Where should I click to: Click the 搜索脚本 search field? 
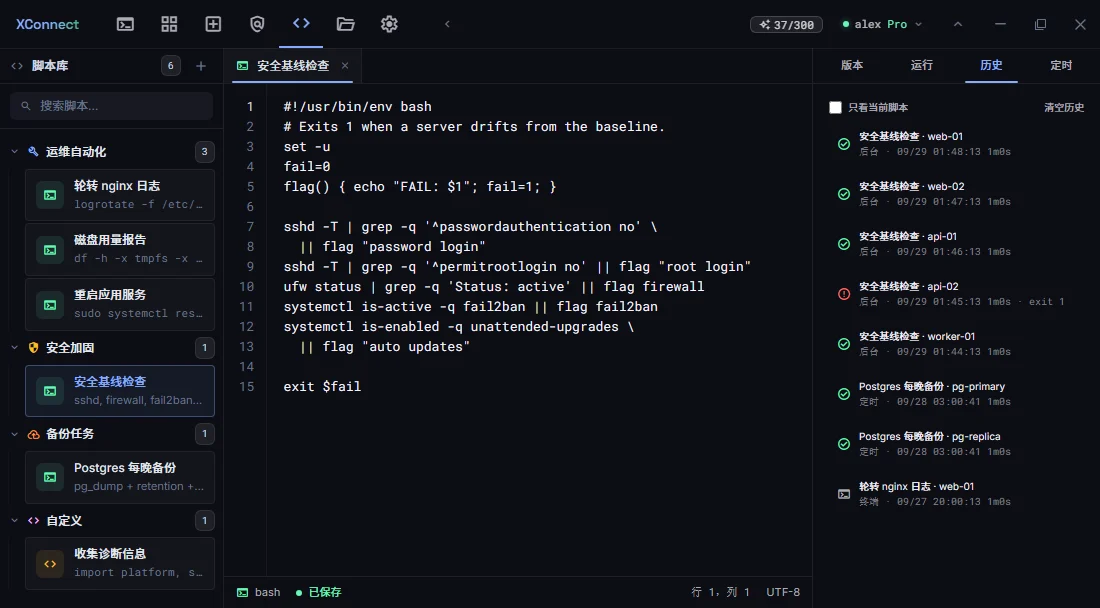[x=112, y=106]
